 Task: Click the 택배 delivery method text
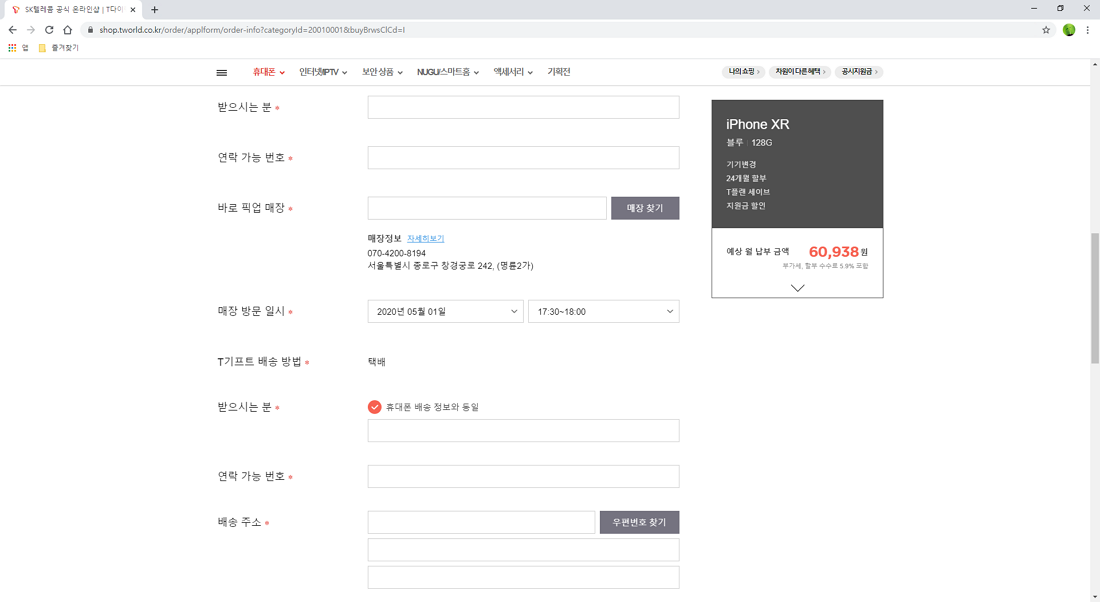point(377,362)
